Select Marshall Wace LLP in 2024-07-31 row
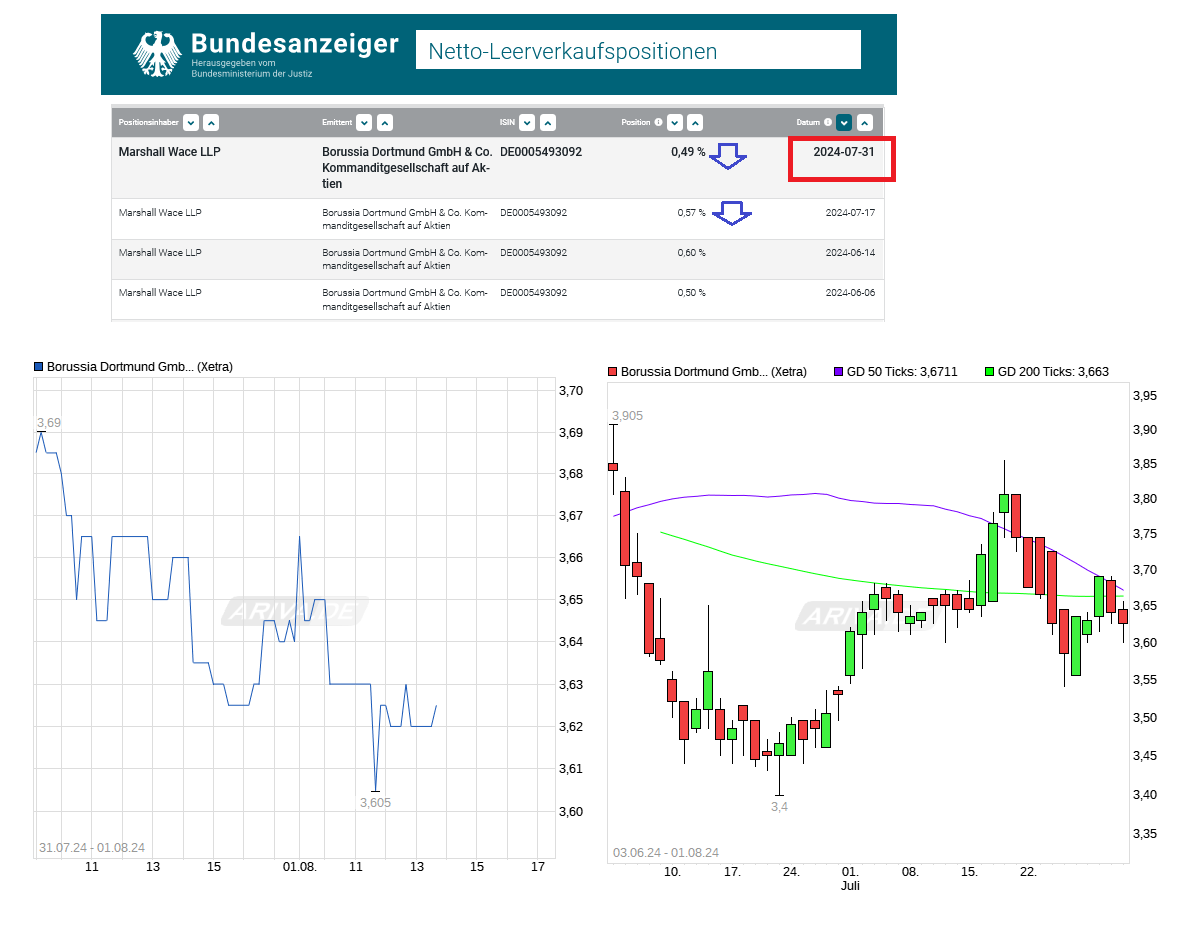The image size is (1178, 926). point(169,152)
